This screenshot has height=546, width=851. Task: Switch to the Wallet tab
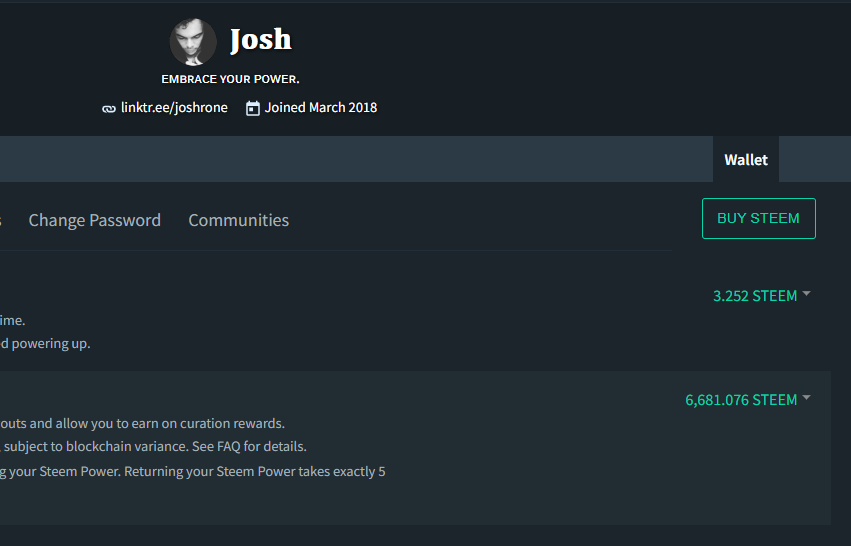[x=746, y=160]
